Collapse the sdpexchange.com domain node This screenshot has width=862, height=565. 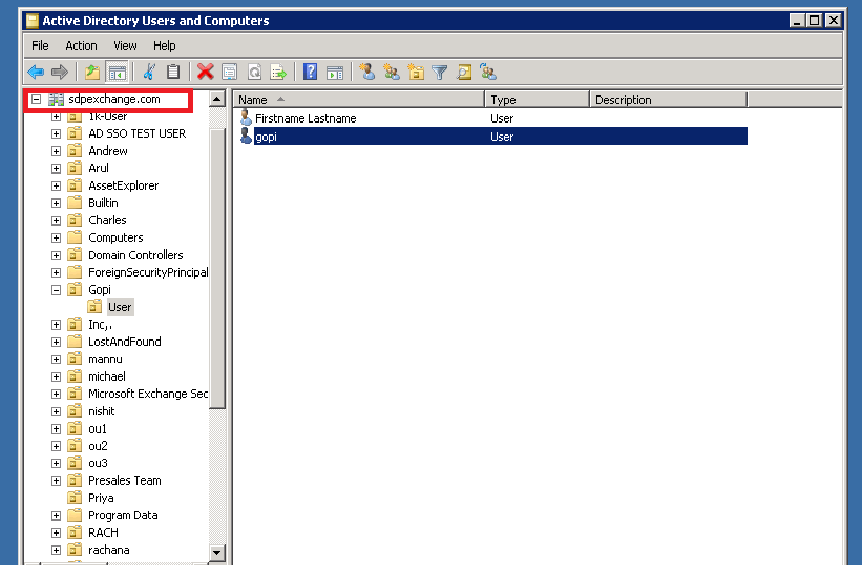click(x=36, y=99)
